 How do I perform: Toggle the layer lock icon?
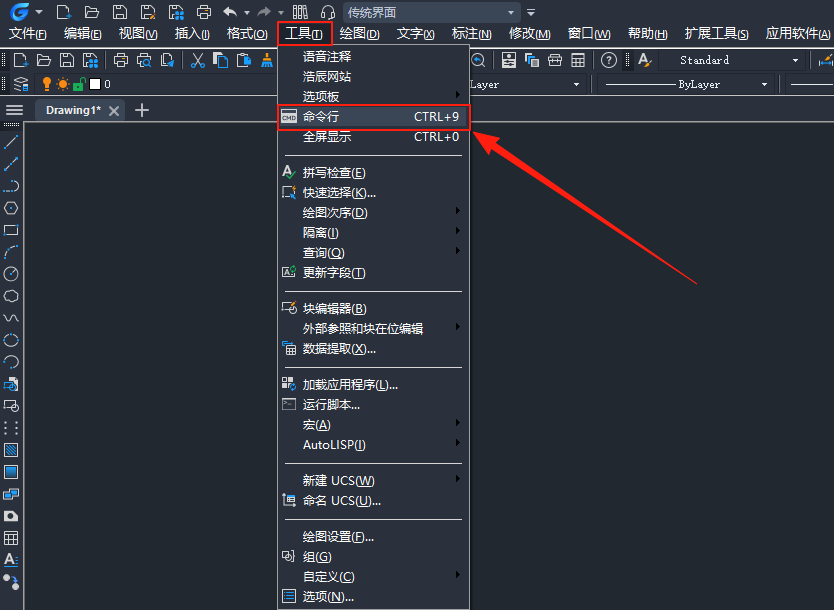pyautogui.click(x=78, y=85)
